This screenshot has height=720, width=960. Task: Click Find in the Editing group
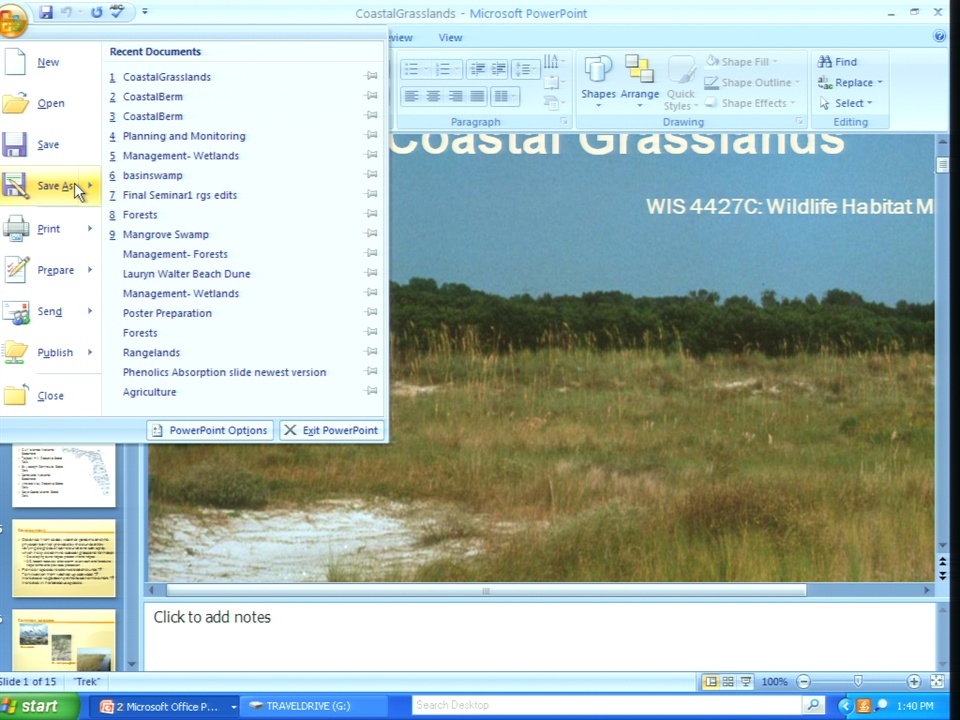(837, 61)
